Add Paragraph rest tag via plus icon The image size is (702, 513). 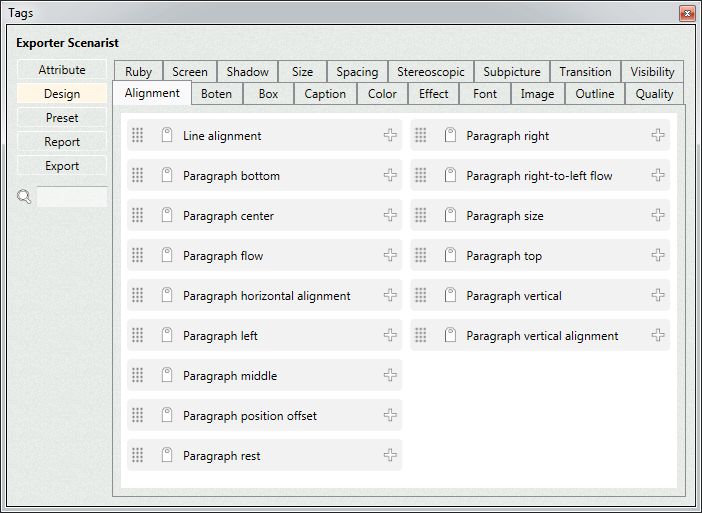click(390, 454)
